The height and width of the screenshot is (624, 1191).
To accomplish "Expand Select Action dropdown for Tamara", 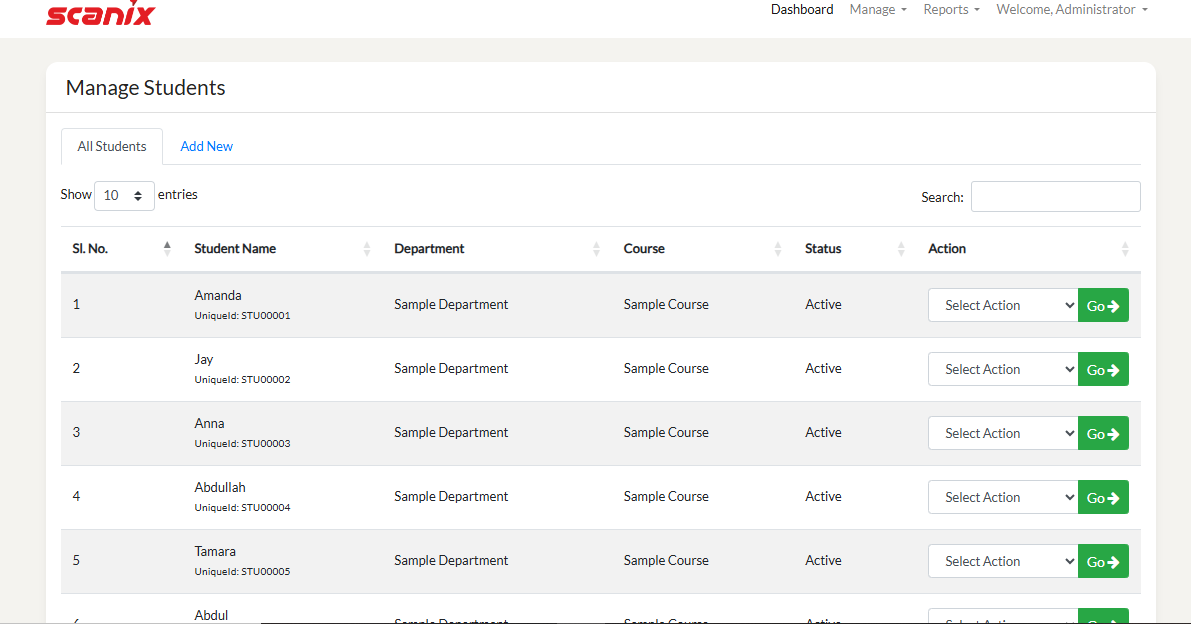I will tap(1003, 562).
